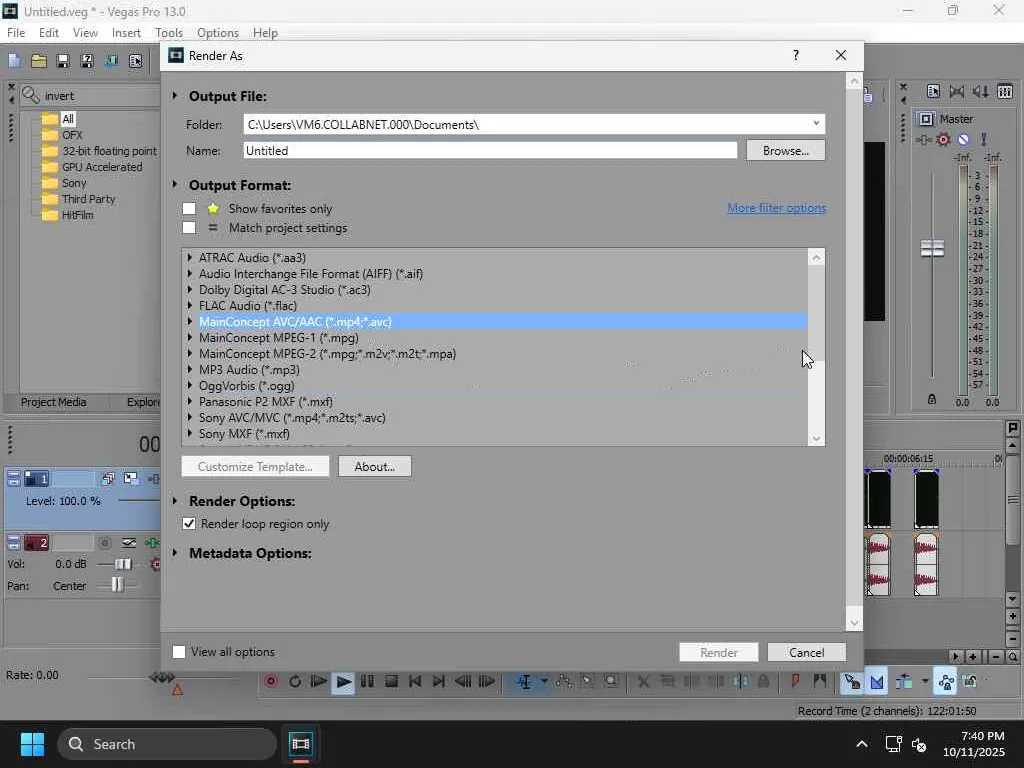Click the Master volume fader
The width and height of the screenshot is (1024, 768).
coord(932,248)
